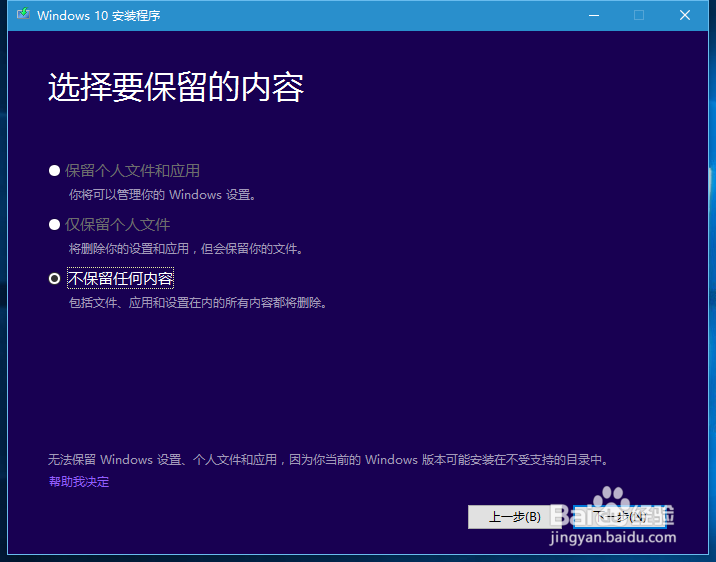
Task: Click the text "你将可以管理你的 Windows 设置。"
Action: point(163,195)
